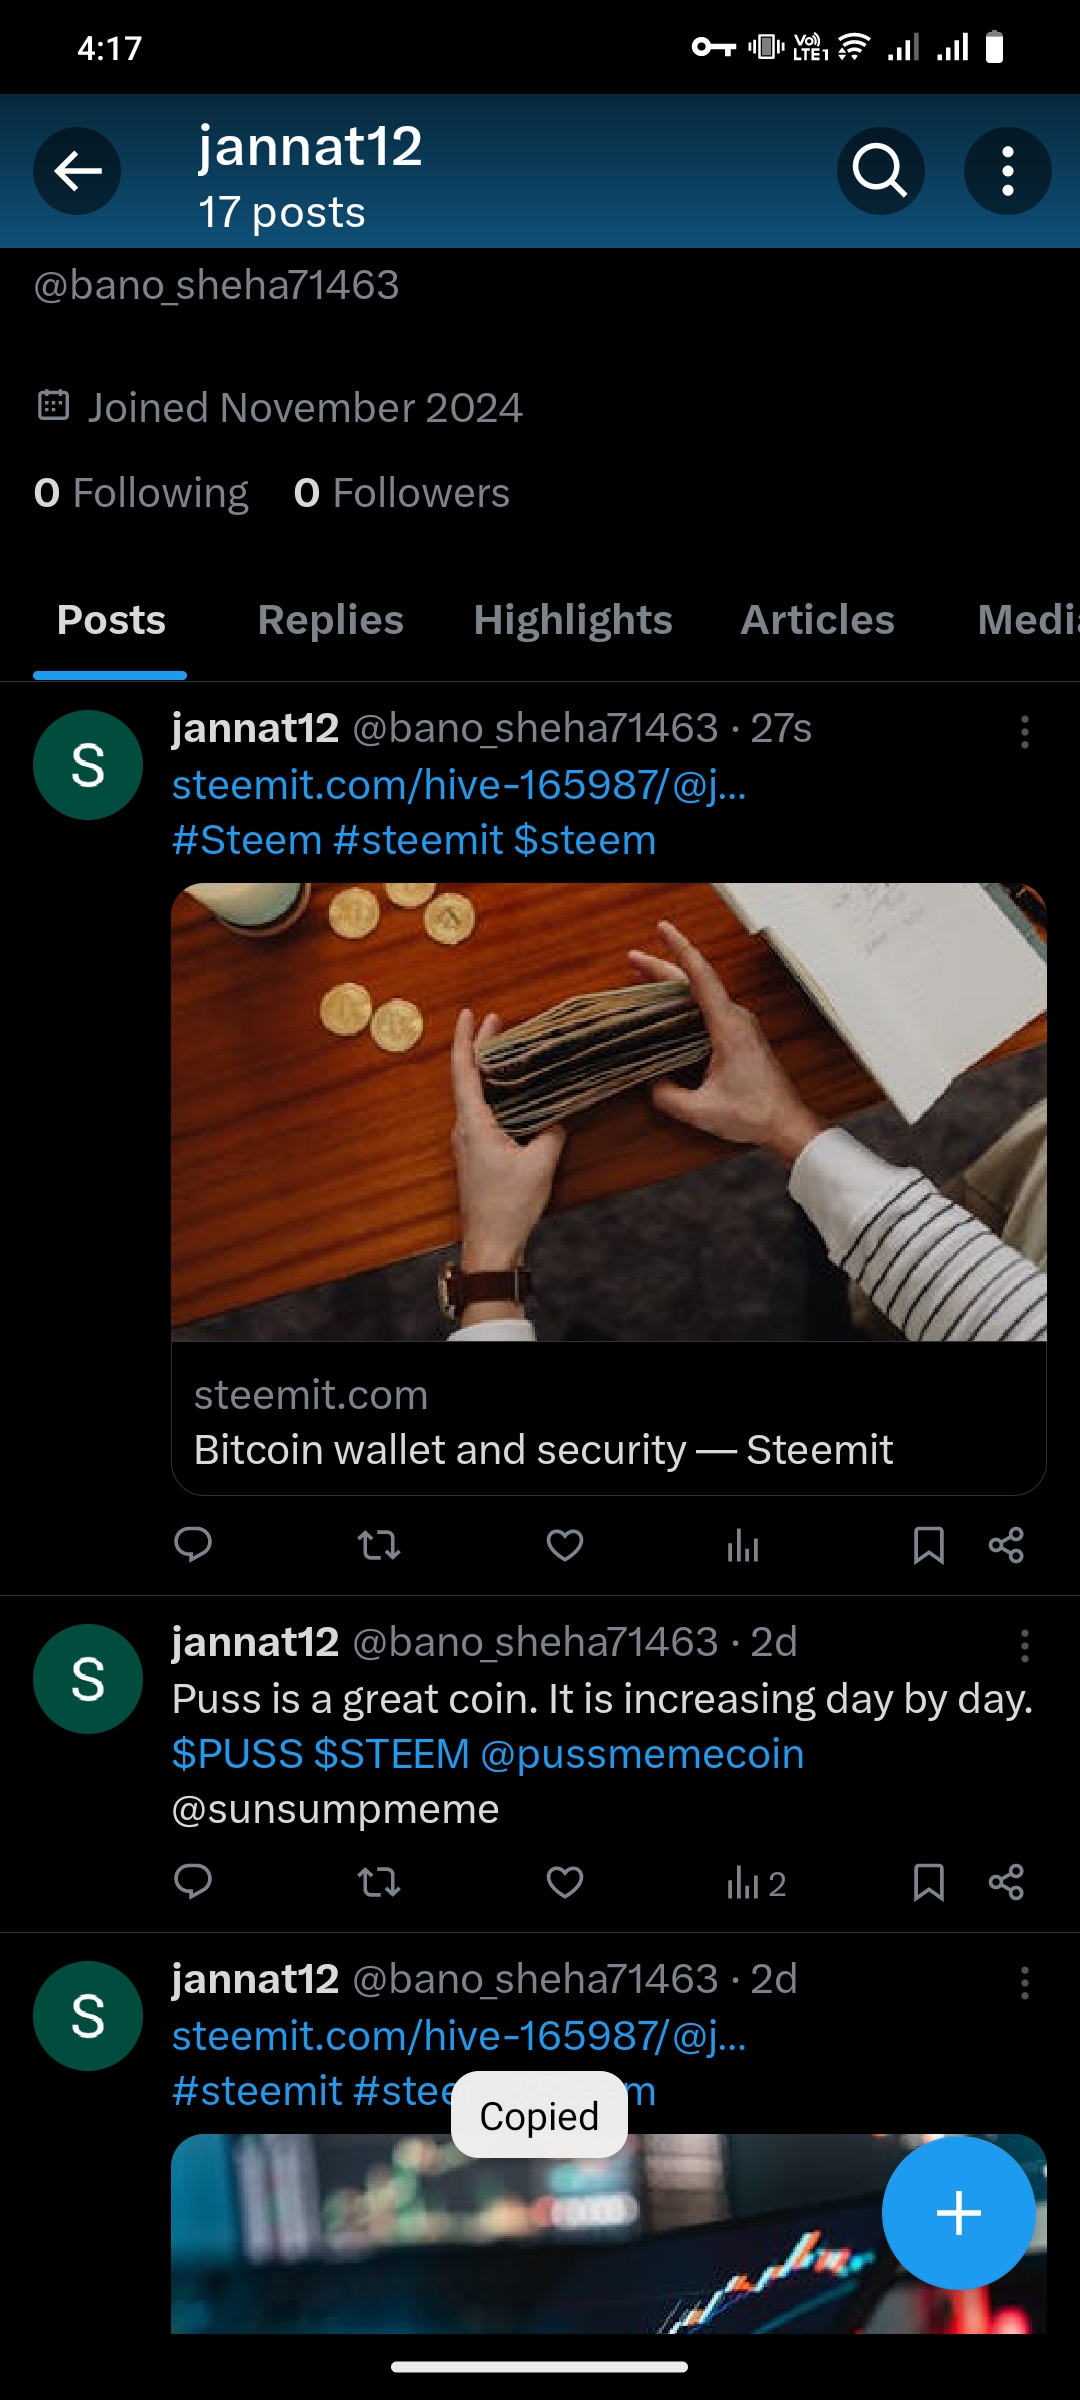Like the Puss coin post
Viewport: 1080px width, 2400px height.
[x=565, y=1882]
